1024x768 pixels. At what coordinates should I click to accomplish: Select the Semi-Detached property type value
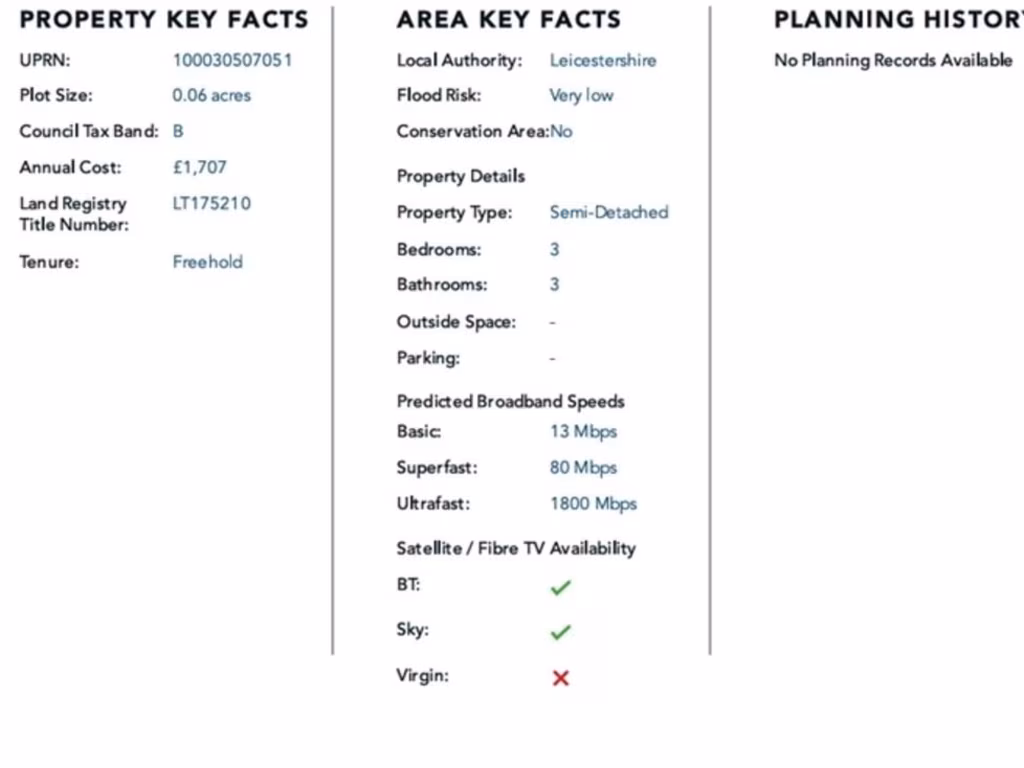tap(609, 212)
